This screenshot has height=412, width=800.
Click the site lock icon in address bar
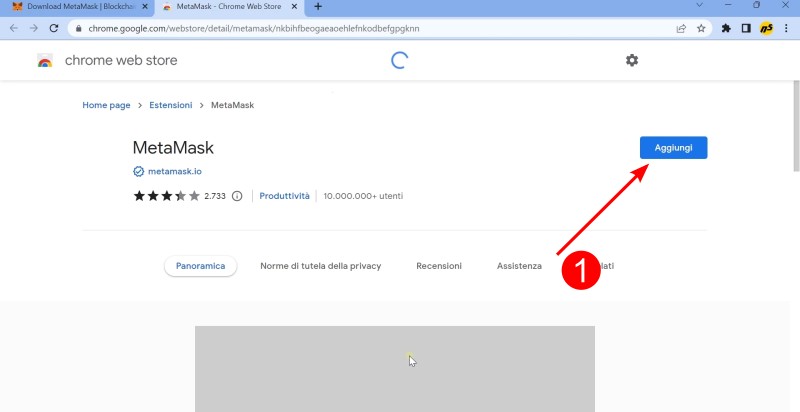pos(78,29)
